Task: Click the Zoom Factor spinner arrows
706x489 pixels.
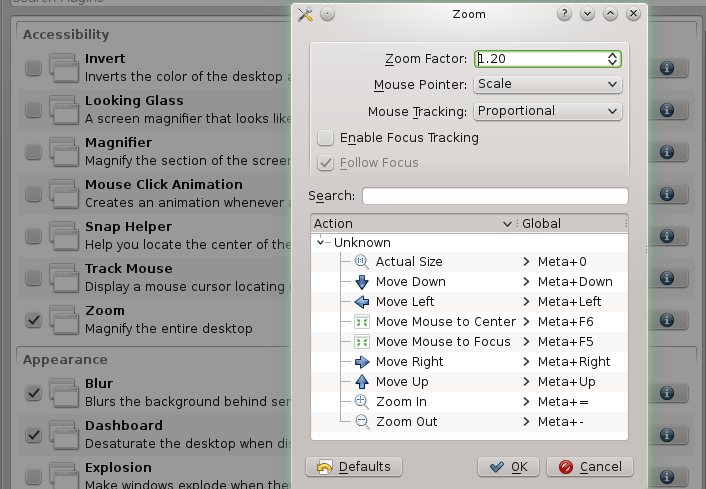Action: tap(612, 59)
